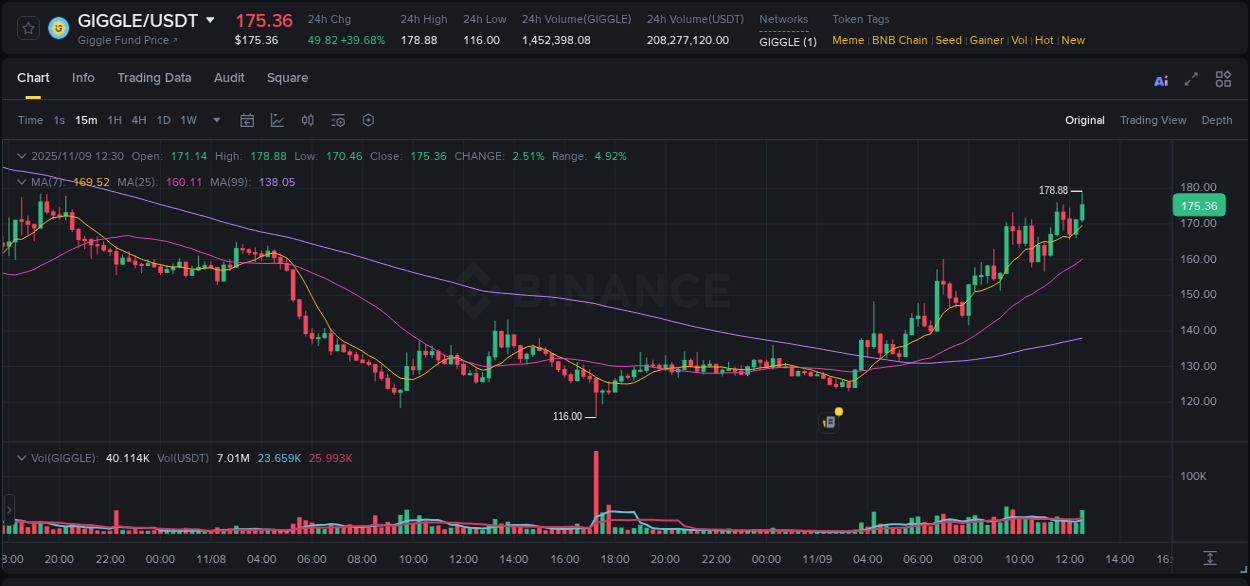
Task: Open the AI chart analysis icon
Action: pyautogui.click(x=1160, y=78)
